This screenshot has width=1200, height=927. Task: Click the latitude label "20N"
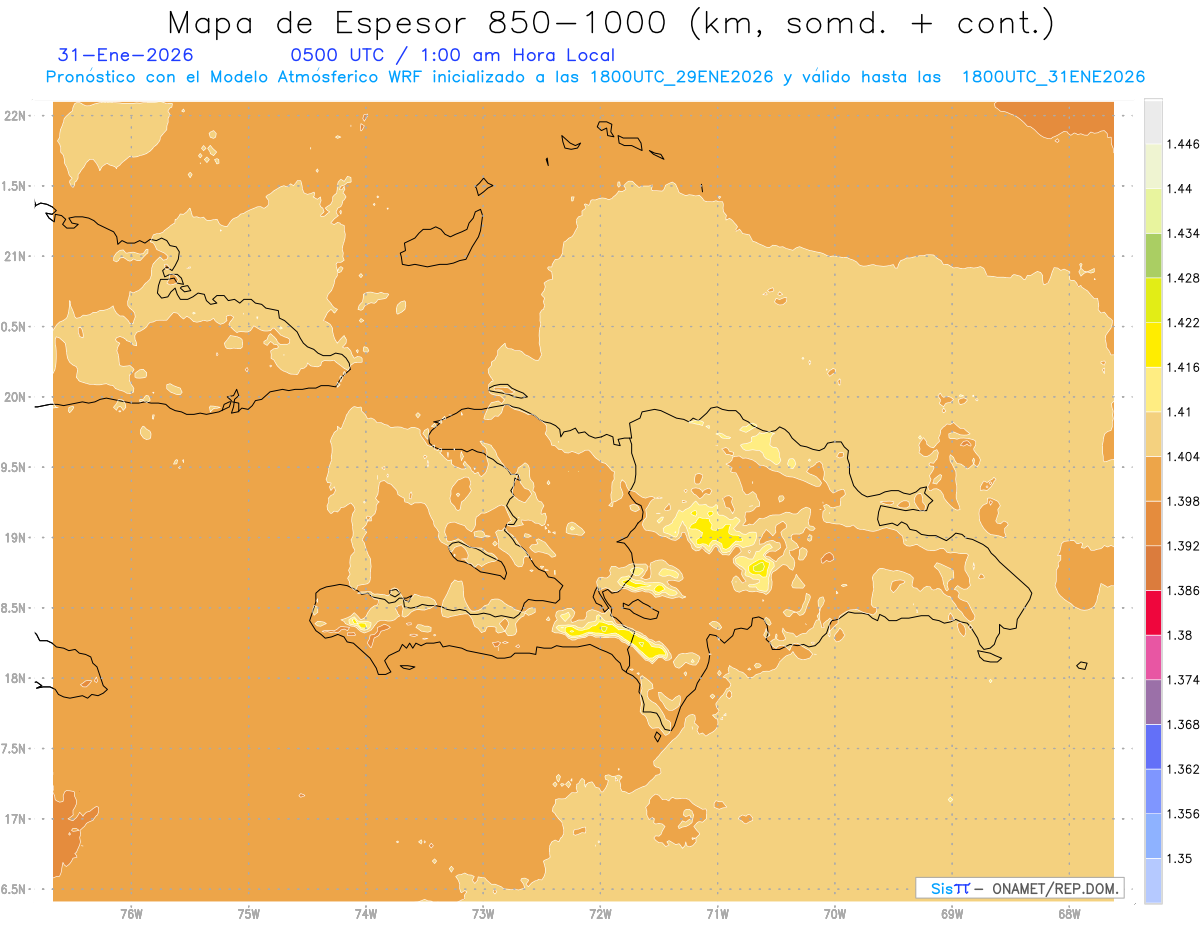14,397
